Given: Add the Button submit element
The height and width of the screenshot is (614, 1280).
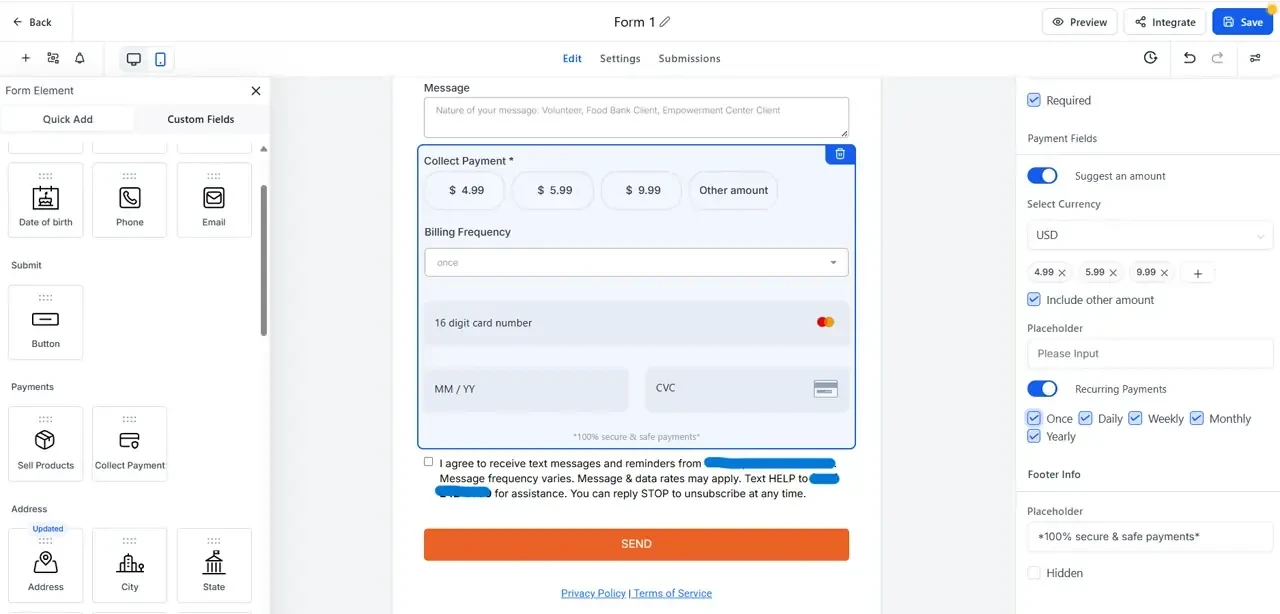Looking at the screenshot, I should pos(46,322).
